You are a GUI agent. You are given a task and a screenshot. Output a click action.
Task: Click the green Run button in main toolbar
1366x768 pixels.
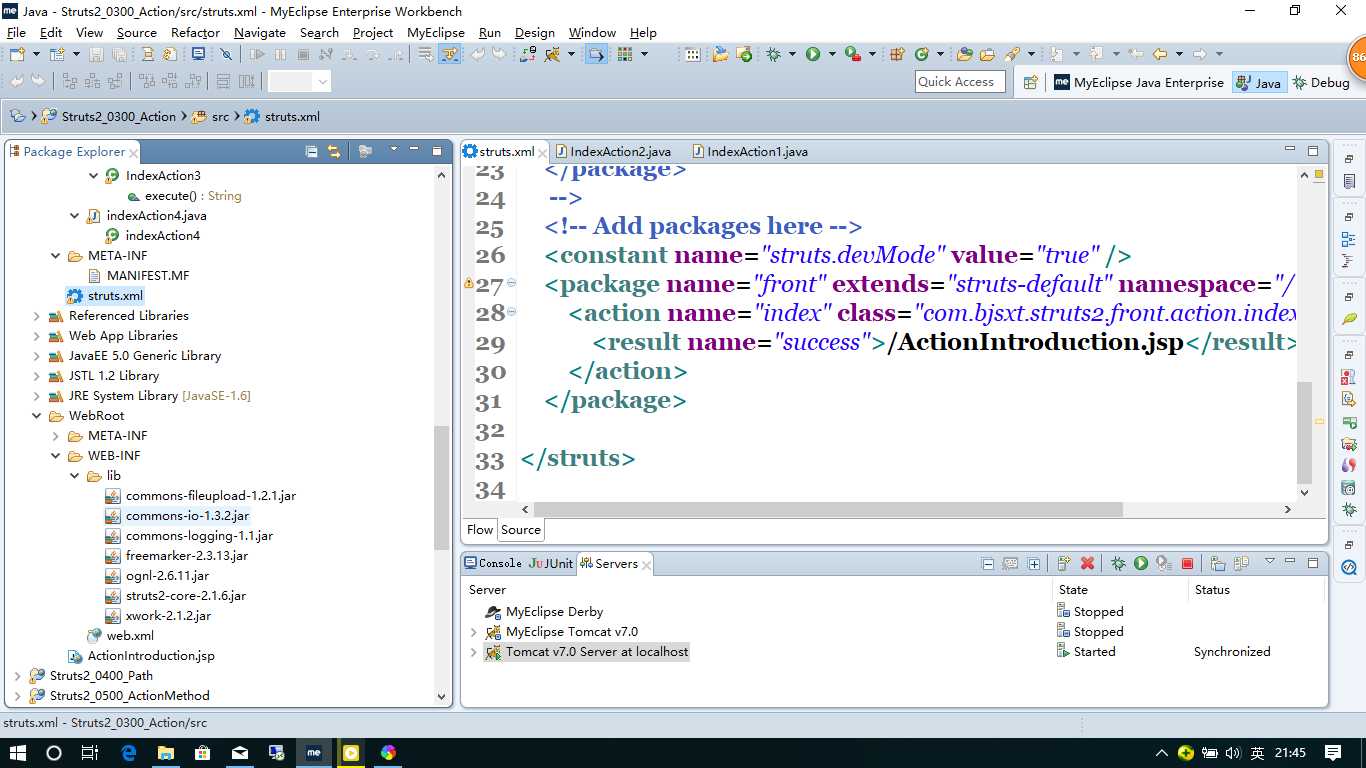[x=813, y=54]
